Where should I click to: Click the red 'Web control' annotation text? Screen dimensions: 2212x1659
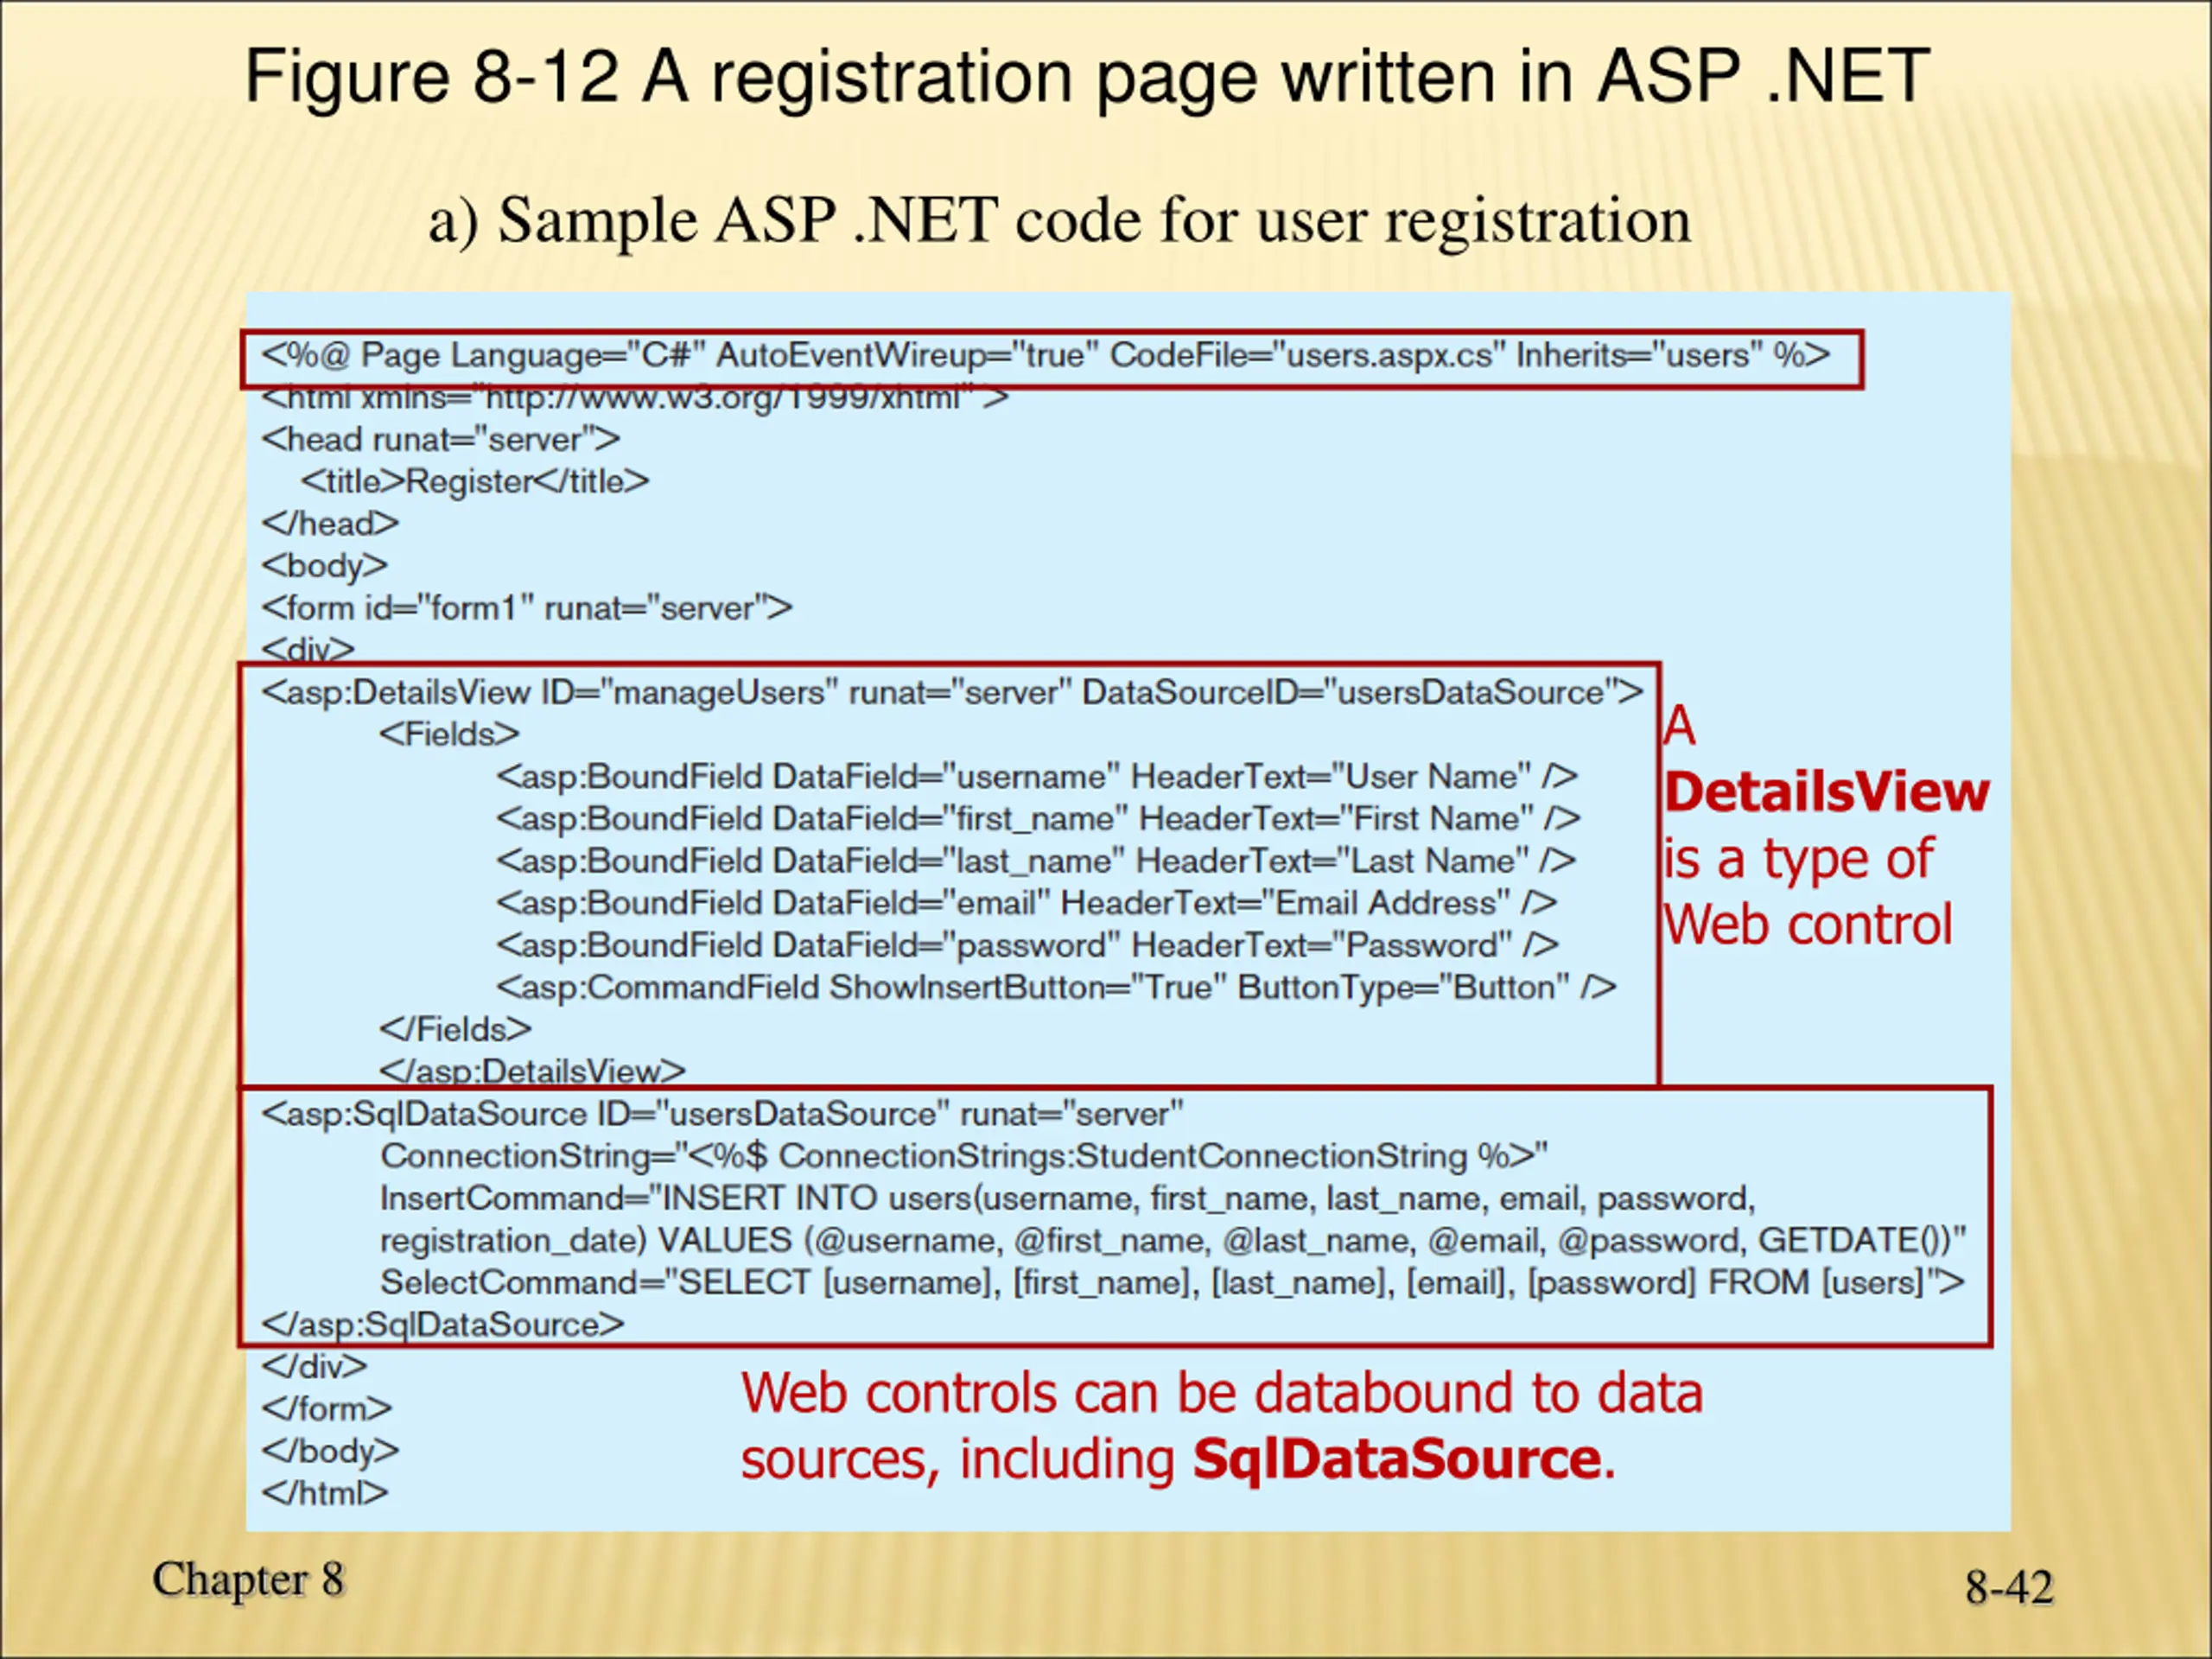[1807, 924]
